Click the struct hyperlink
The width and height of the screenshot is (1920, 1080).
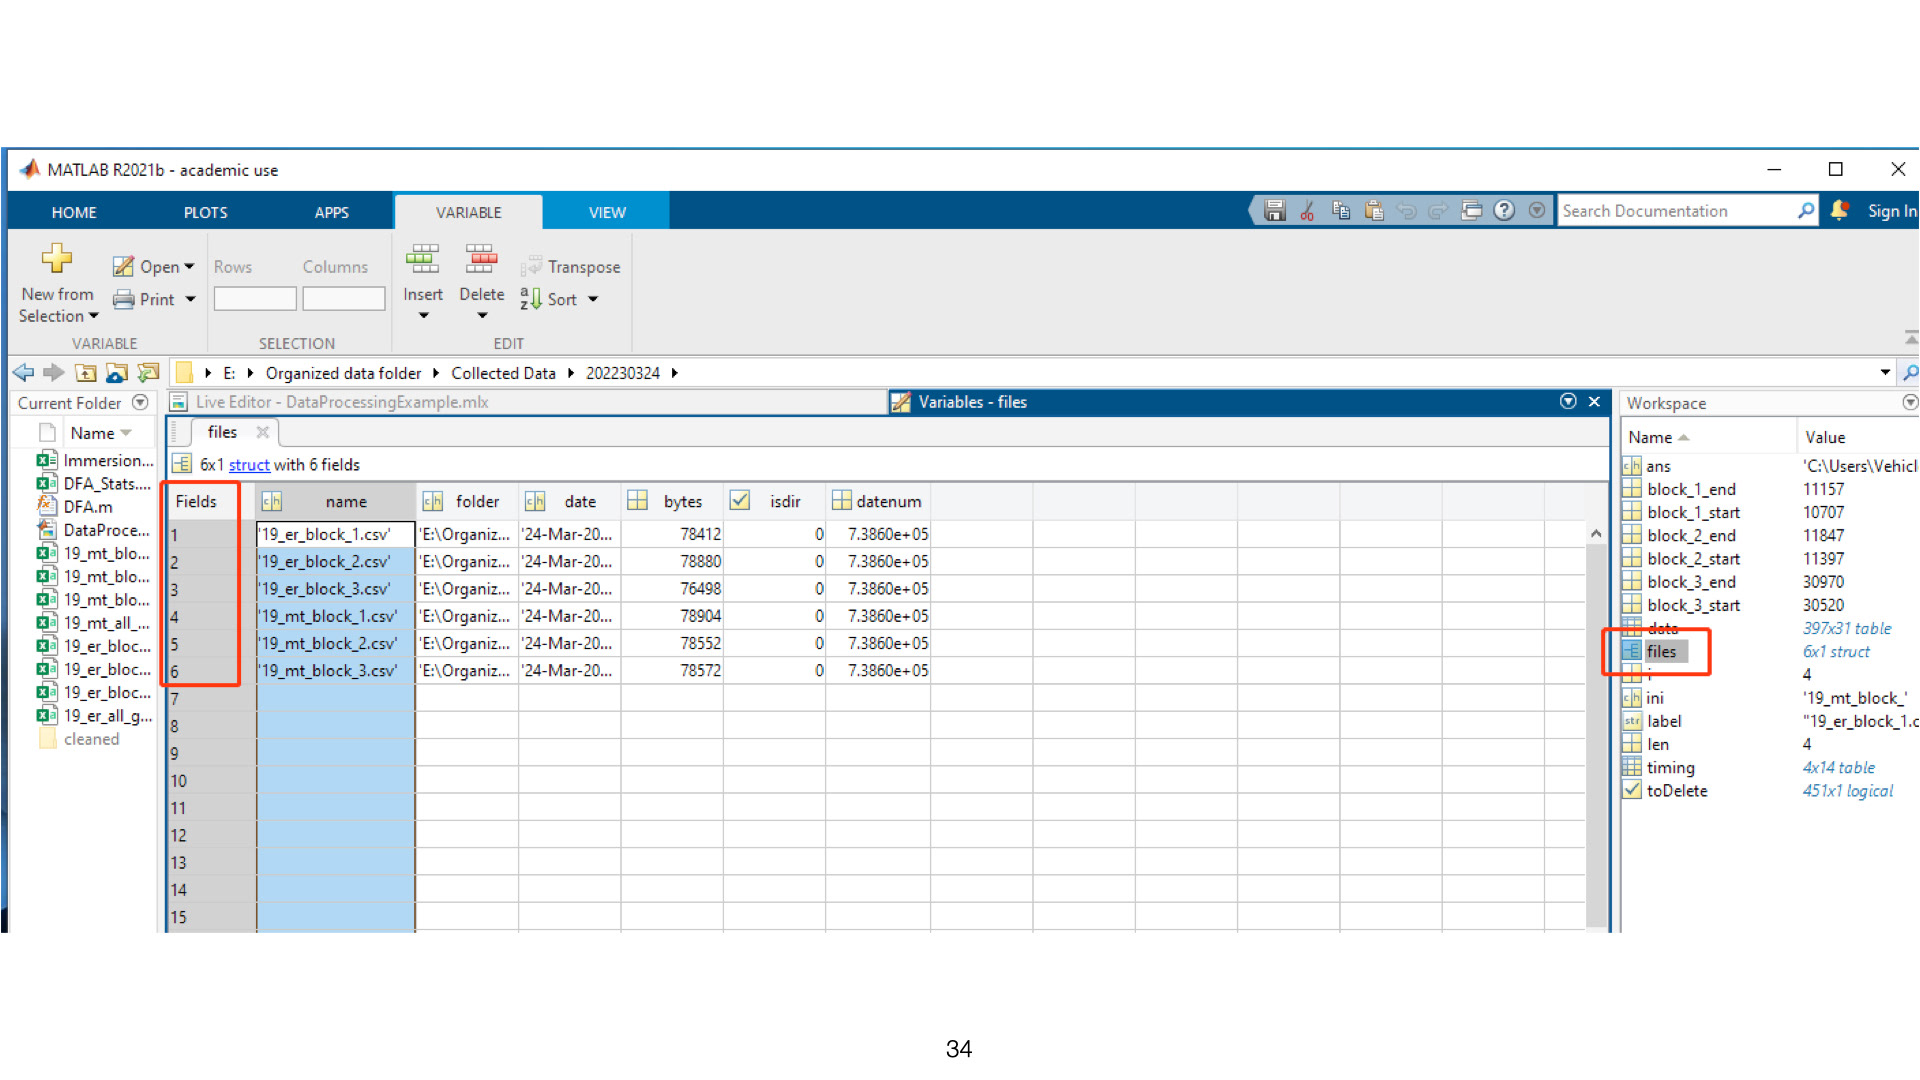pos(249,465)
